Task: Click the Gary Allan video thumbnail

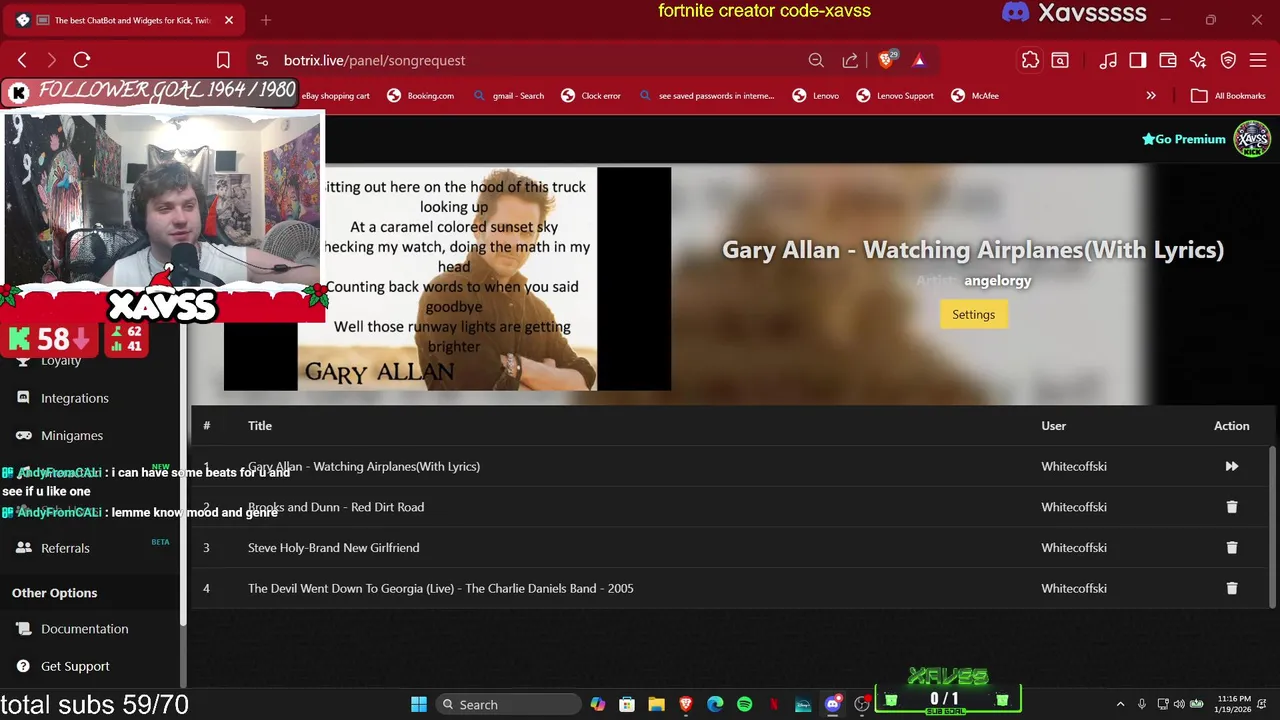Action: pos(447,279)
